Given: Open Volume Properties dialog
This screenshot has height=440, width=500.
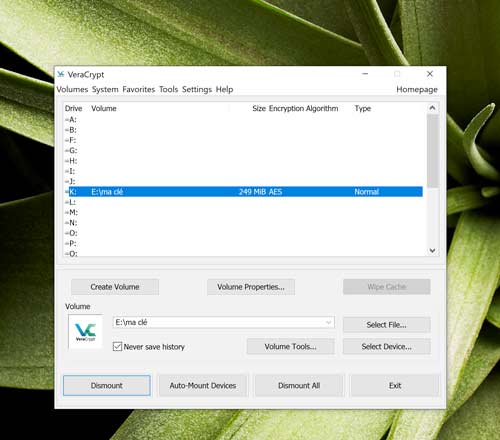Looking at the screenshot, I should [x=251, y=287].
